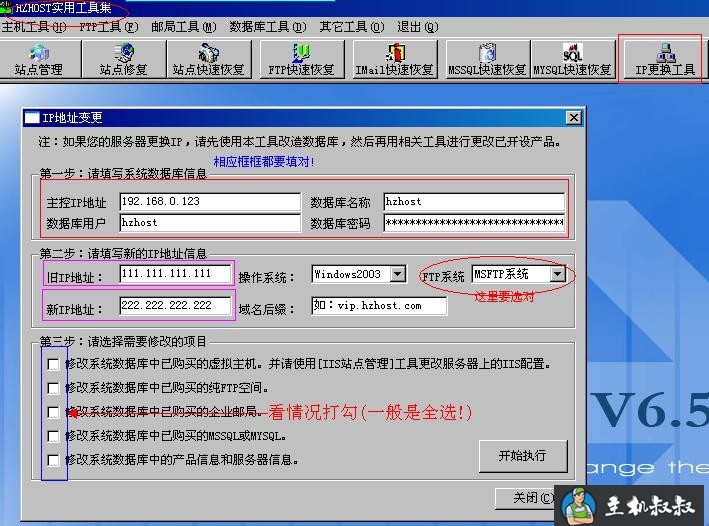Open the 数据库工具(D) menu

click(x=268, y=27)
